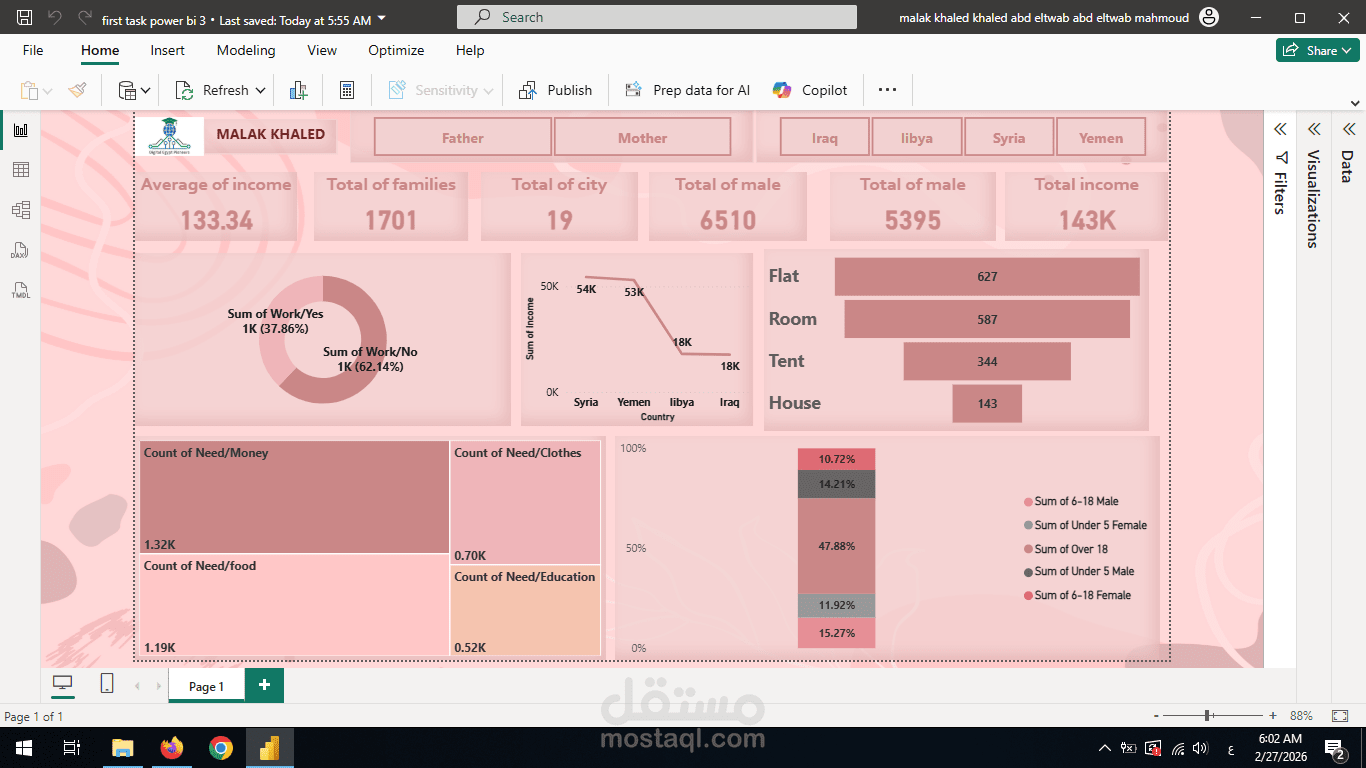This screenshot has width=1366, height=768.
Task: Click the Data pane label
Action: coord(1347,166)
